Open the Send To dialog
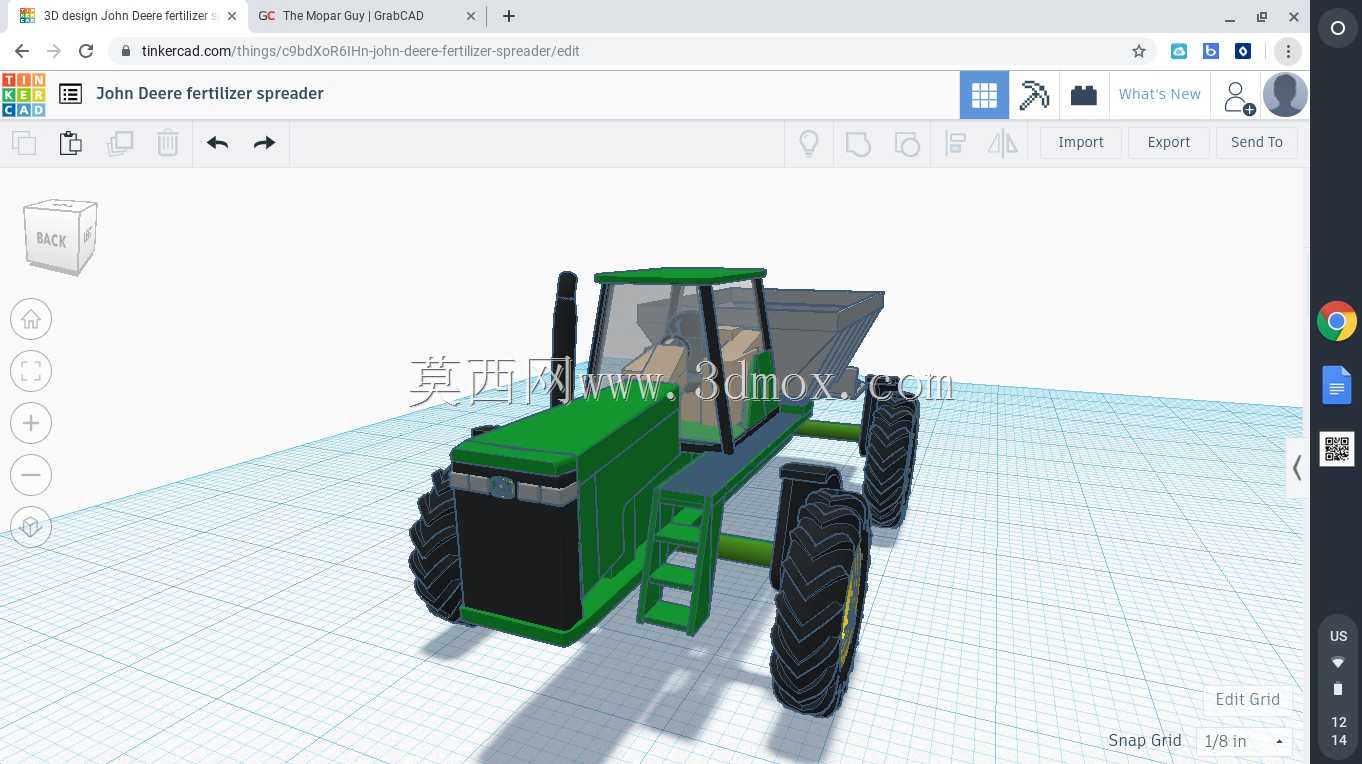The height and width of the screenshot is (764, 1362). pos(1257,142)
